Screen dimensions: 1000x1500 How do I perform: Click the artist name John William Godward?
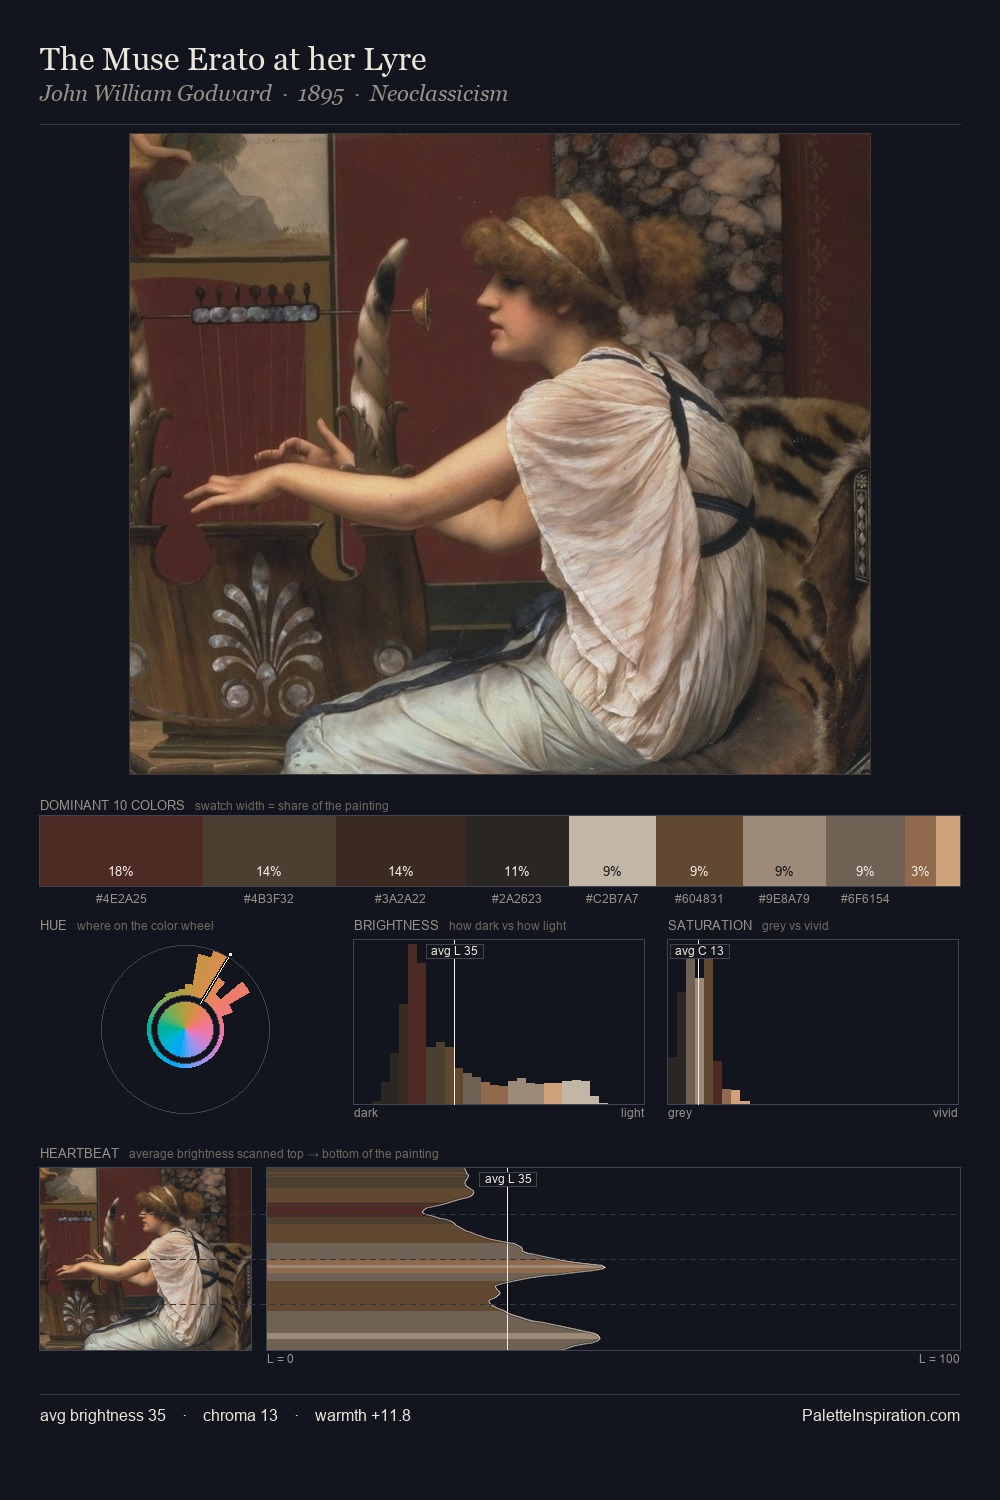[x=155, y=94]
